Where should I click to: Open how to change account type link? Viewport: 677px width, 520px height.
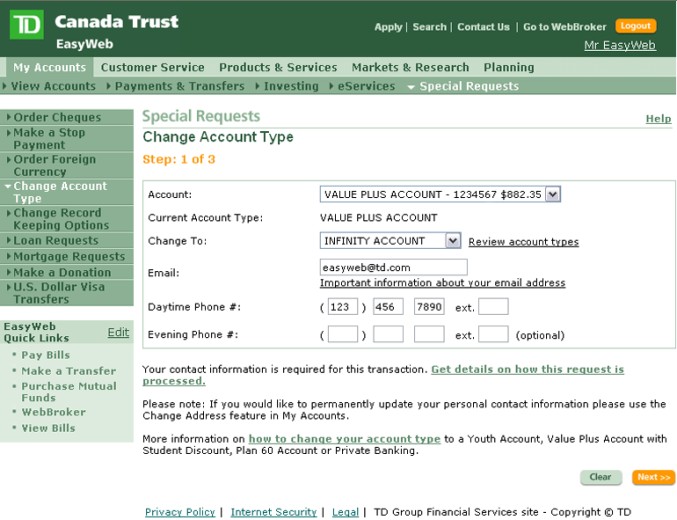(x=344, y=439)
